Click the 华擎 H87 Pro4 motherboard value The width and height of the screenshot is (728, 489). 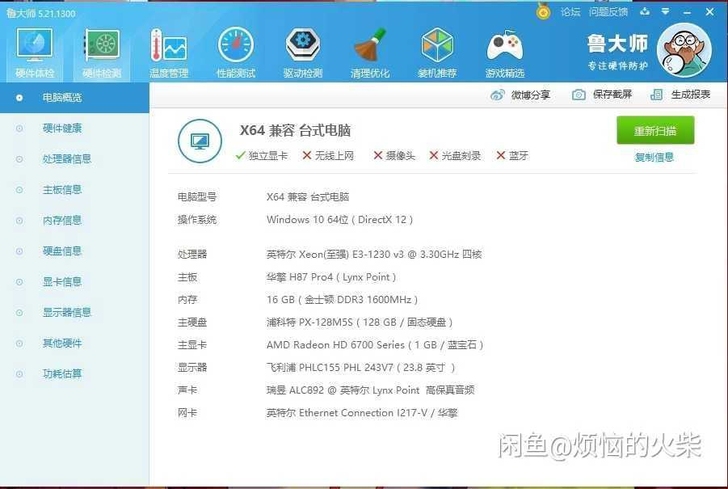331,277
